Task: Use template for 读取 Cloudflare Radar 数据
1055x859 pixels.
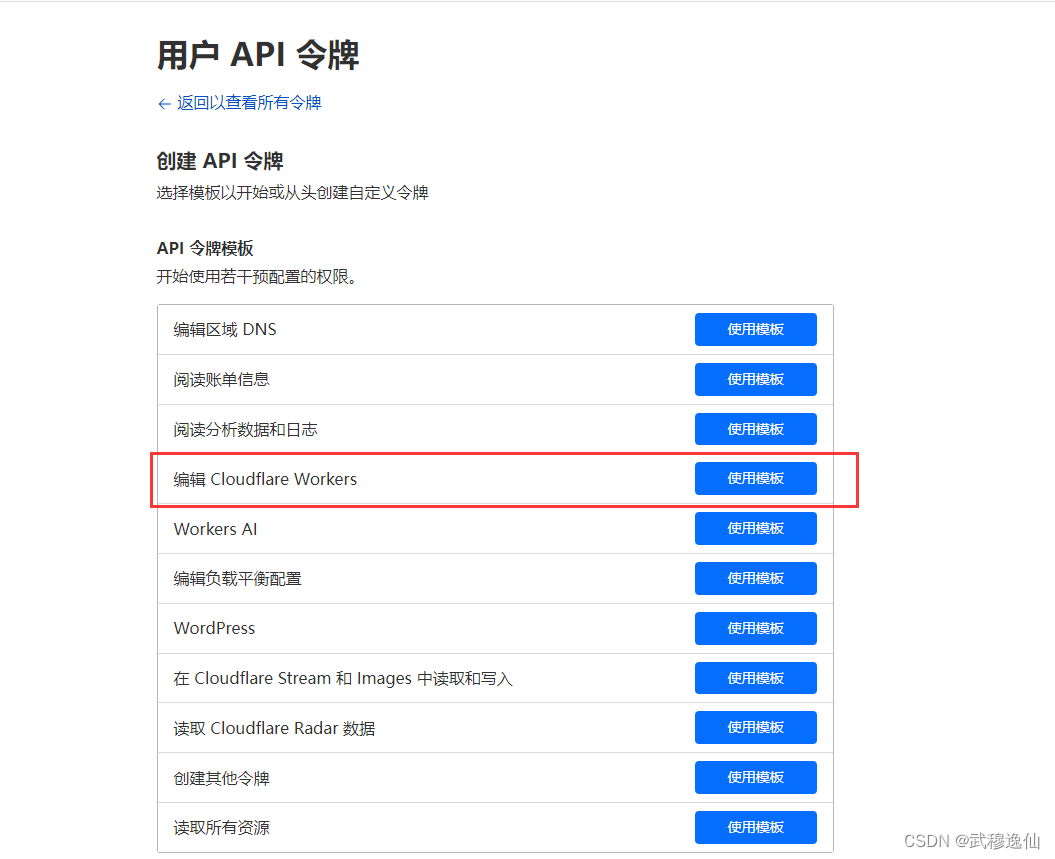Action: point(755,727)
